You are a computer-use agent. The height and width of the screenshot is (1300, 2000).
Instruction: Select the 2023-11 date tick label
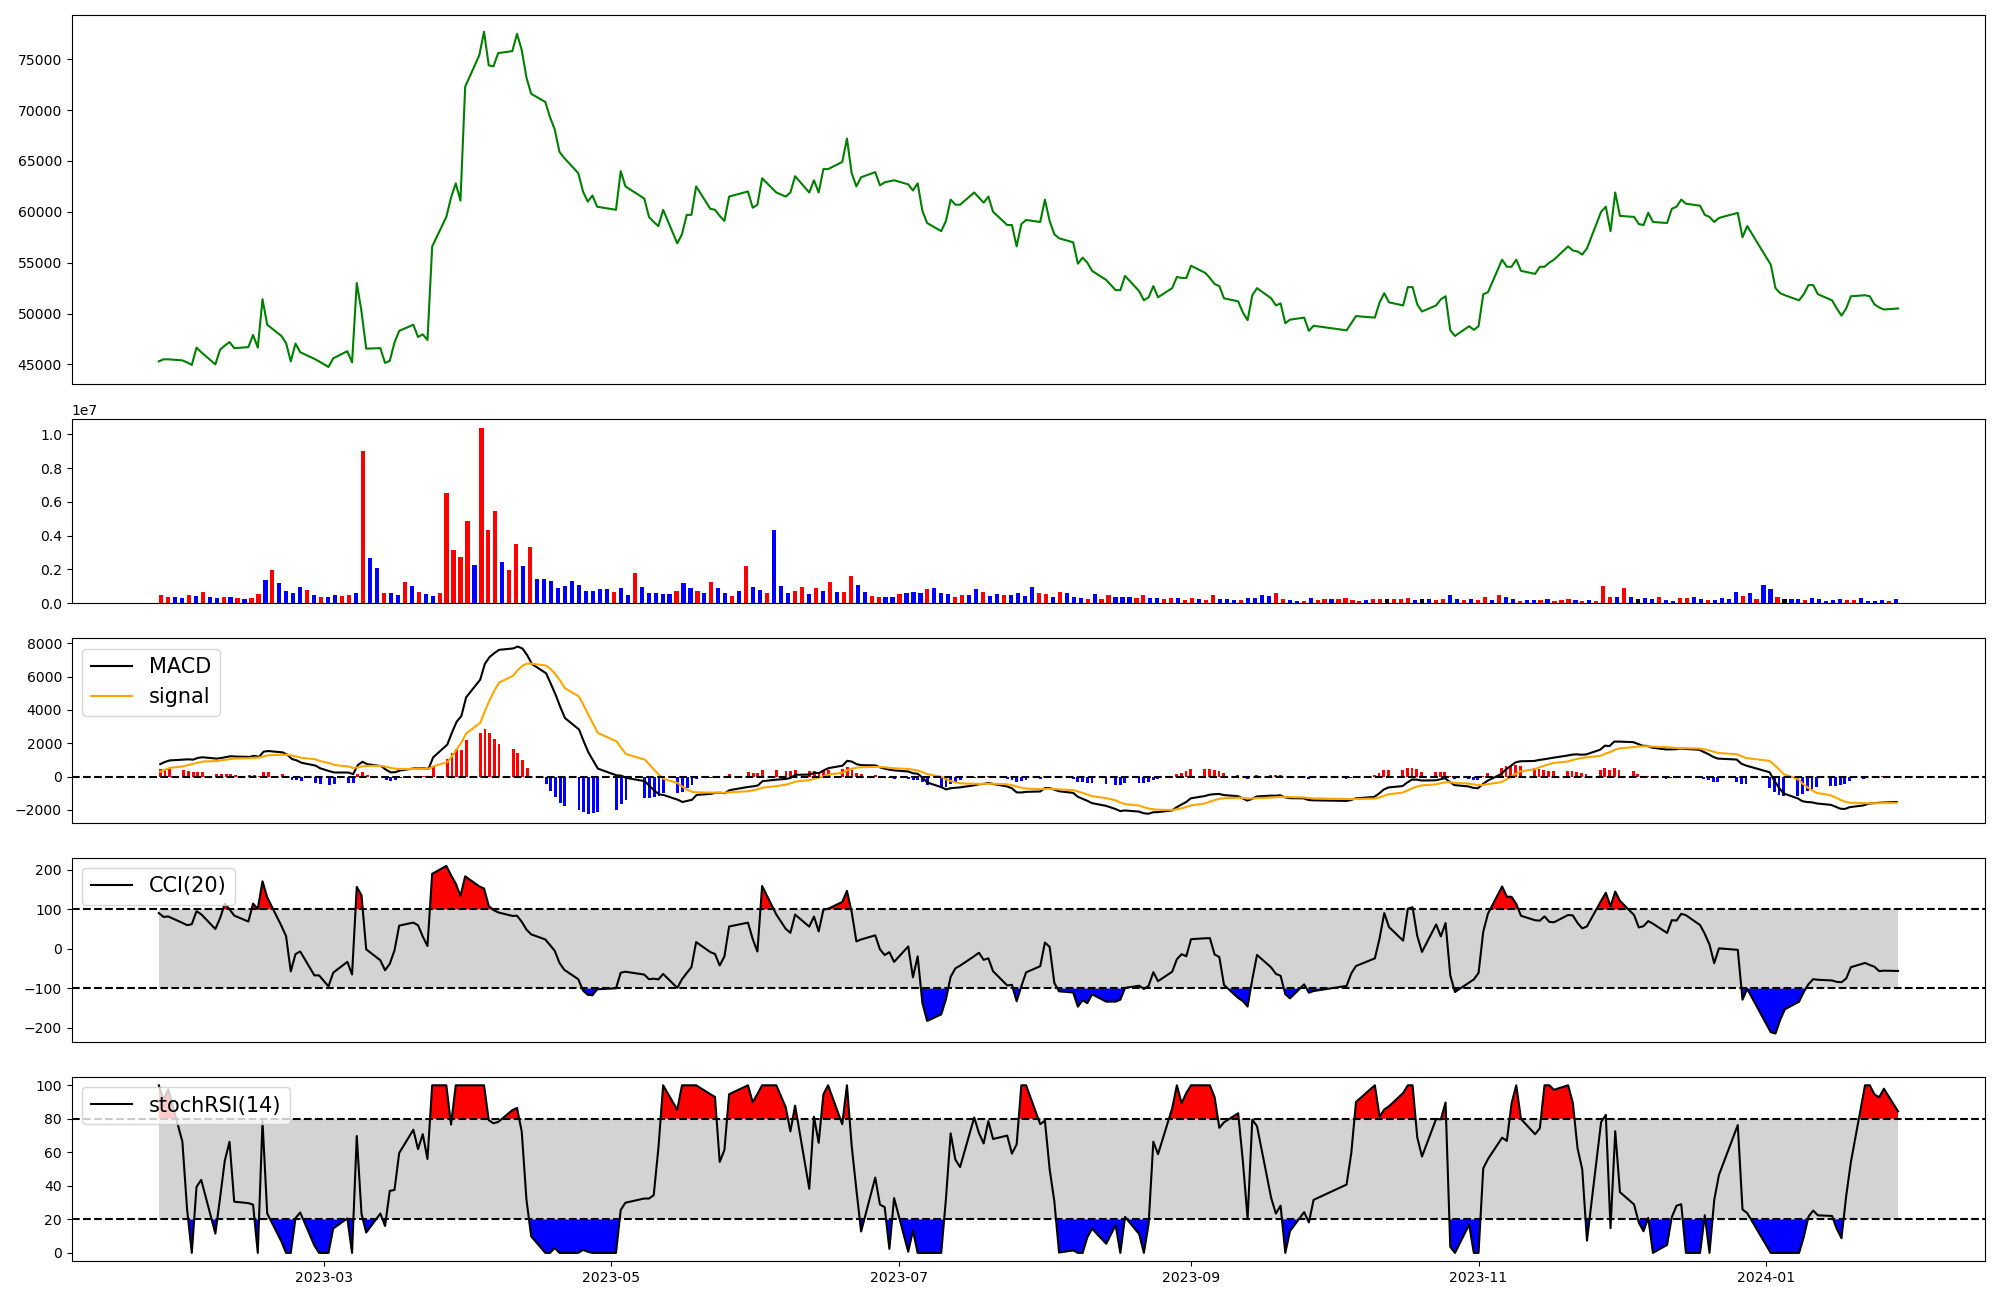(1478, 1277)
